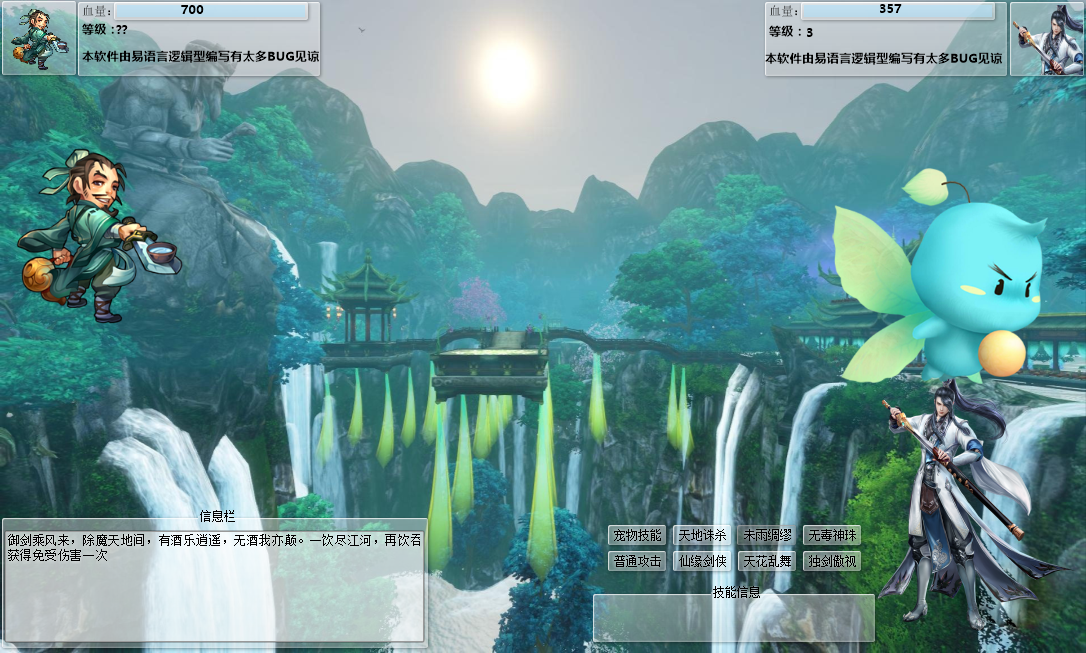Viewport: 1086px width, 653px height.
Task: Click the enemy 血量 label
Action: [x=96, y=11]
